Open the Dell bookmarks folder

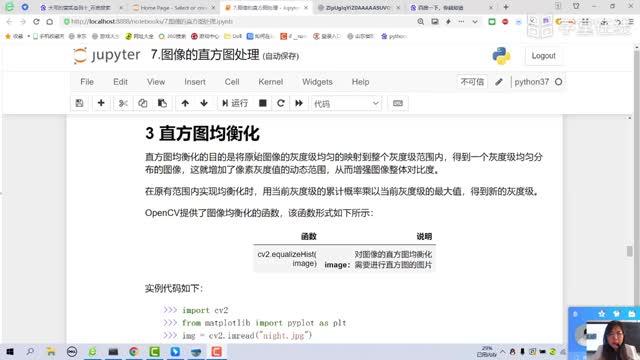(x=233, y=36)
